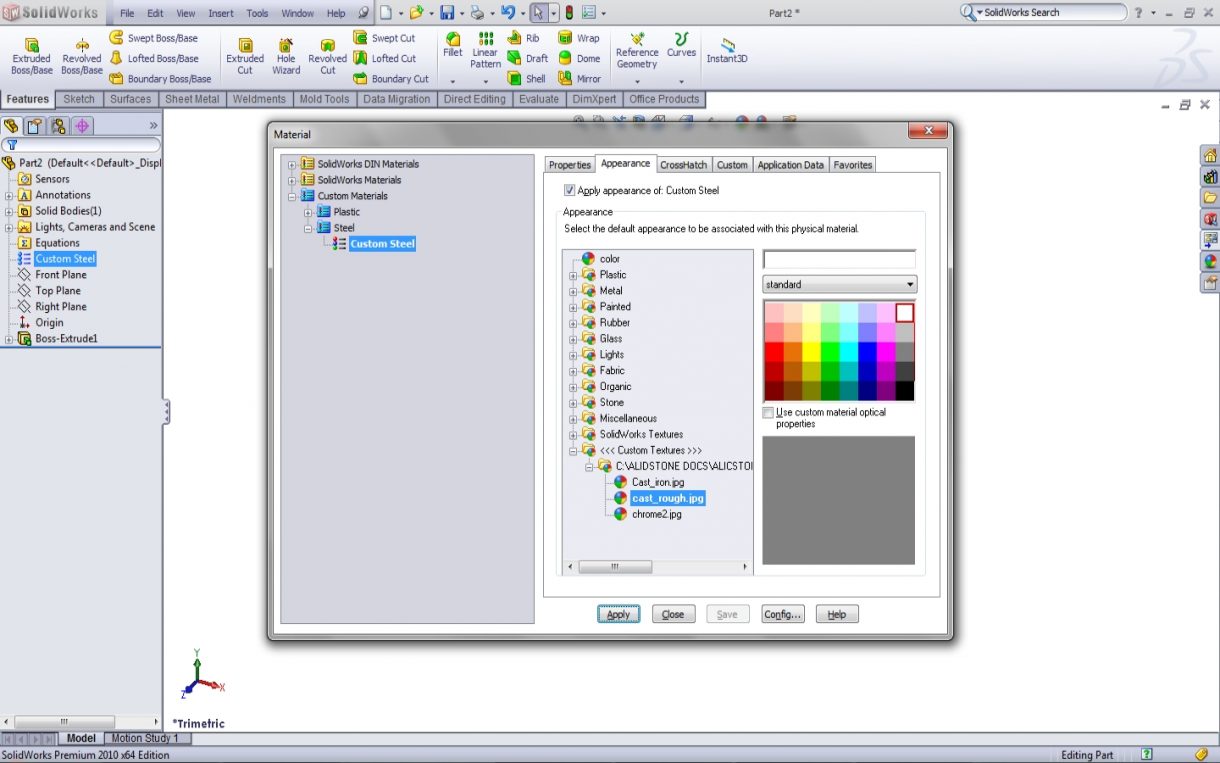Image resolution: width=1220 pixels, height=763 pixels.
Task: Click the Rebuild traffic light icon
Action: click(569, 13)
